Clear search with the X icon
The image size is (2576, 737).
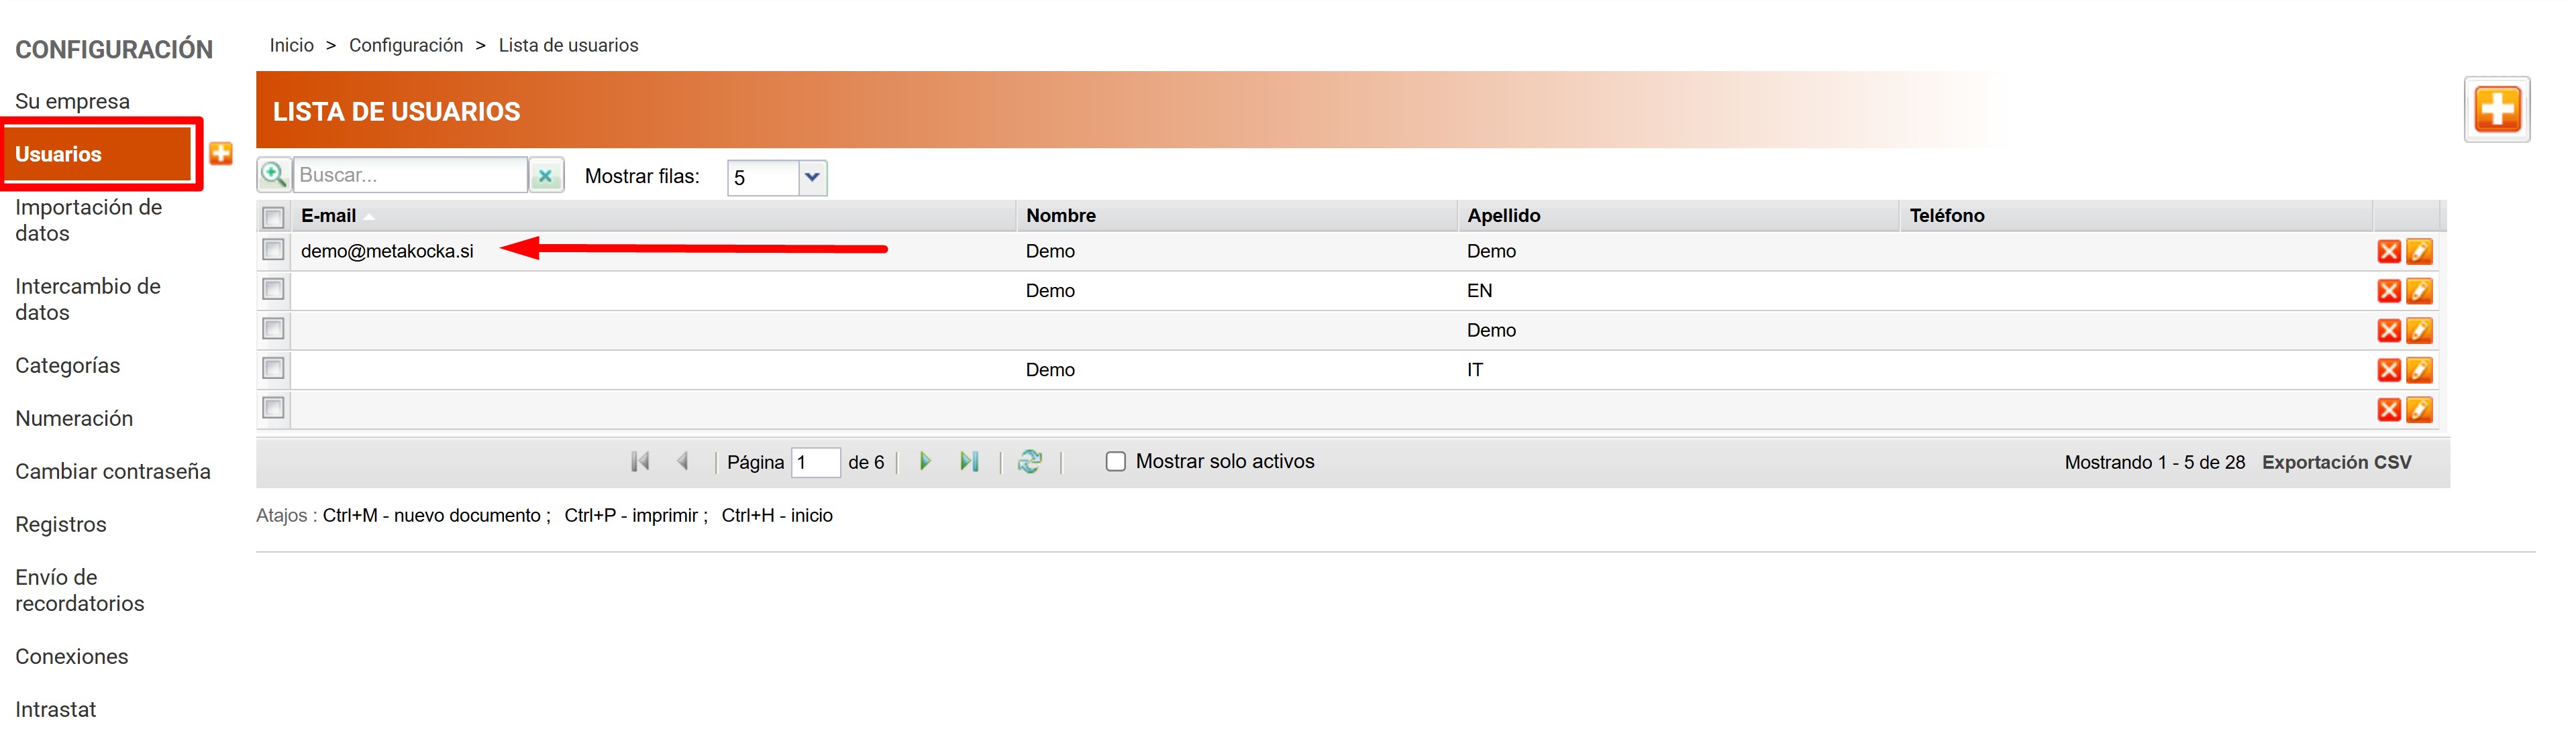(x=546, y=176)
